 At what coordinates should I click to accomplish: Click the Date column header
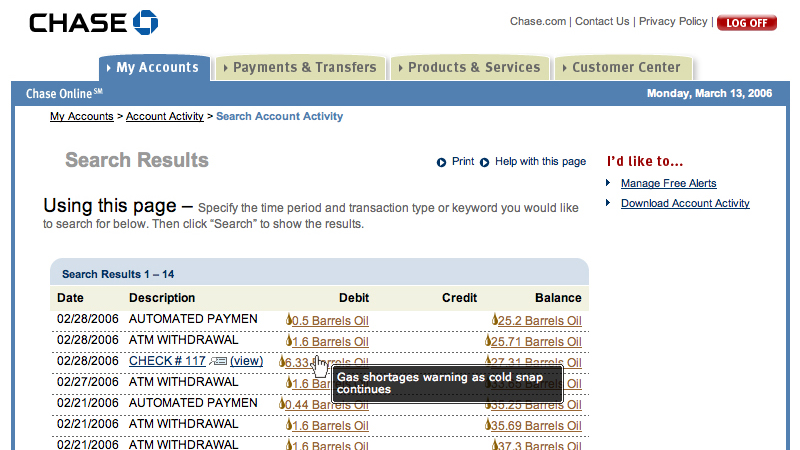click(70, 298)
